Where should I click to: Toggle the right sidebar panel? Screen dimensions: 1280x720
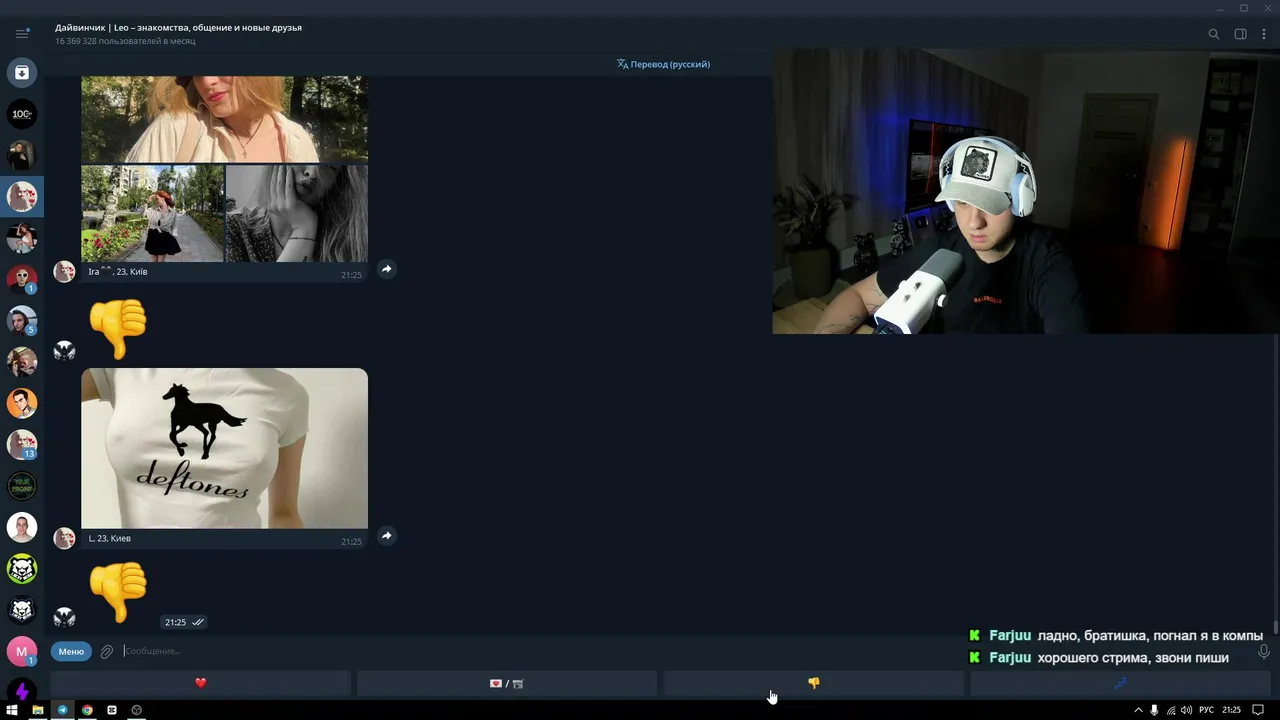(x=1240, y=34)
